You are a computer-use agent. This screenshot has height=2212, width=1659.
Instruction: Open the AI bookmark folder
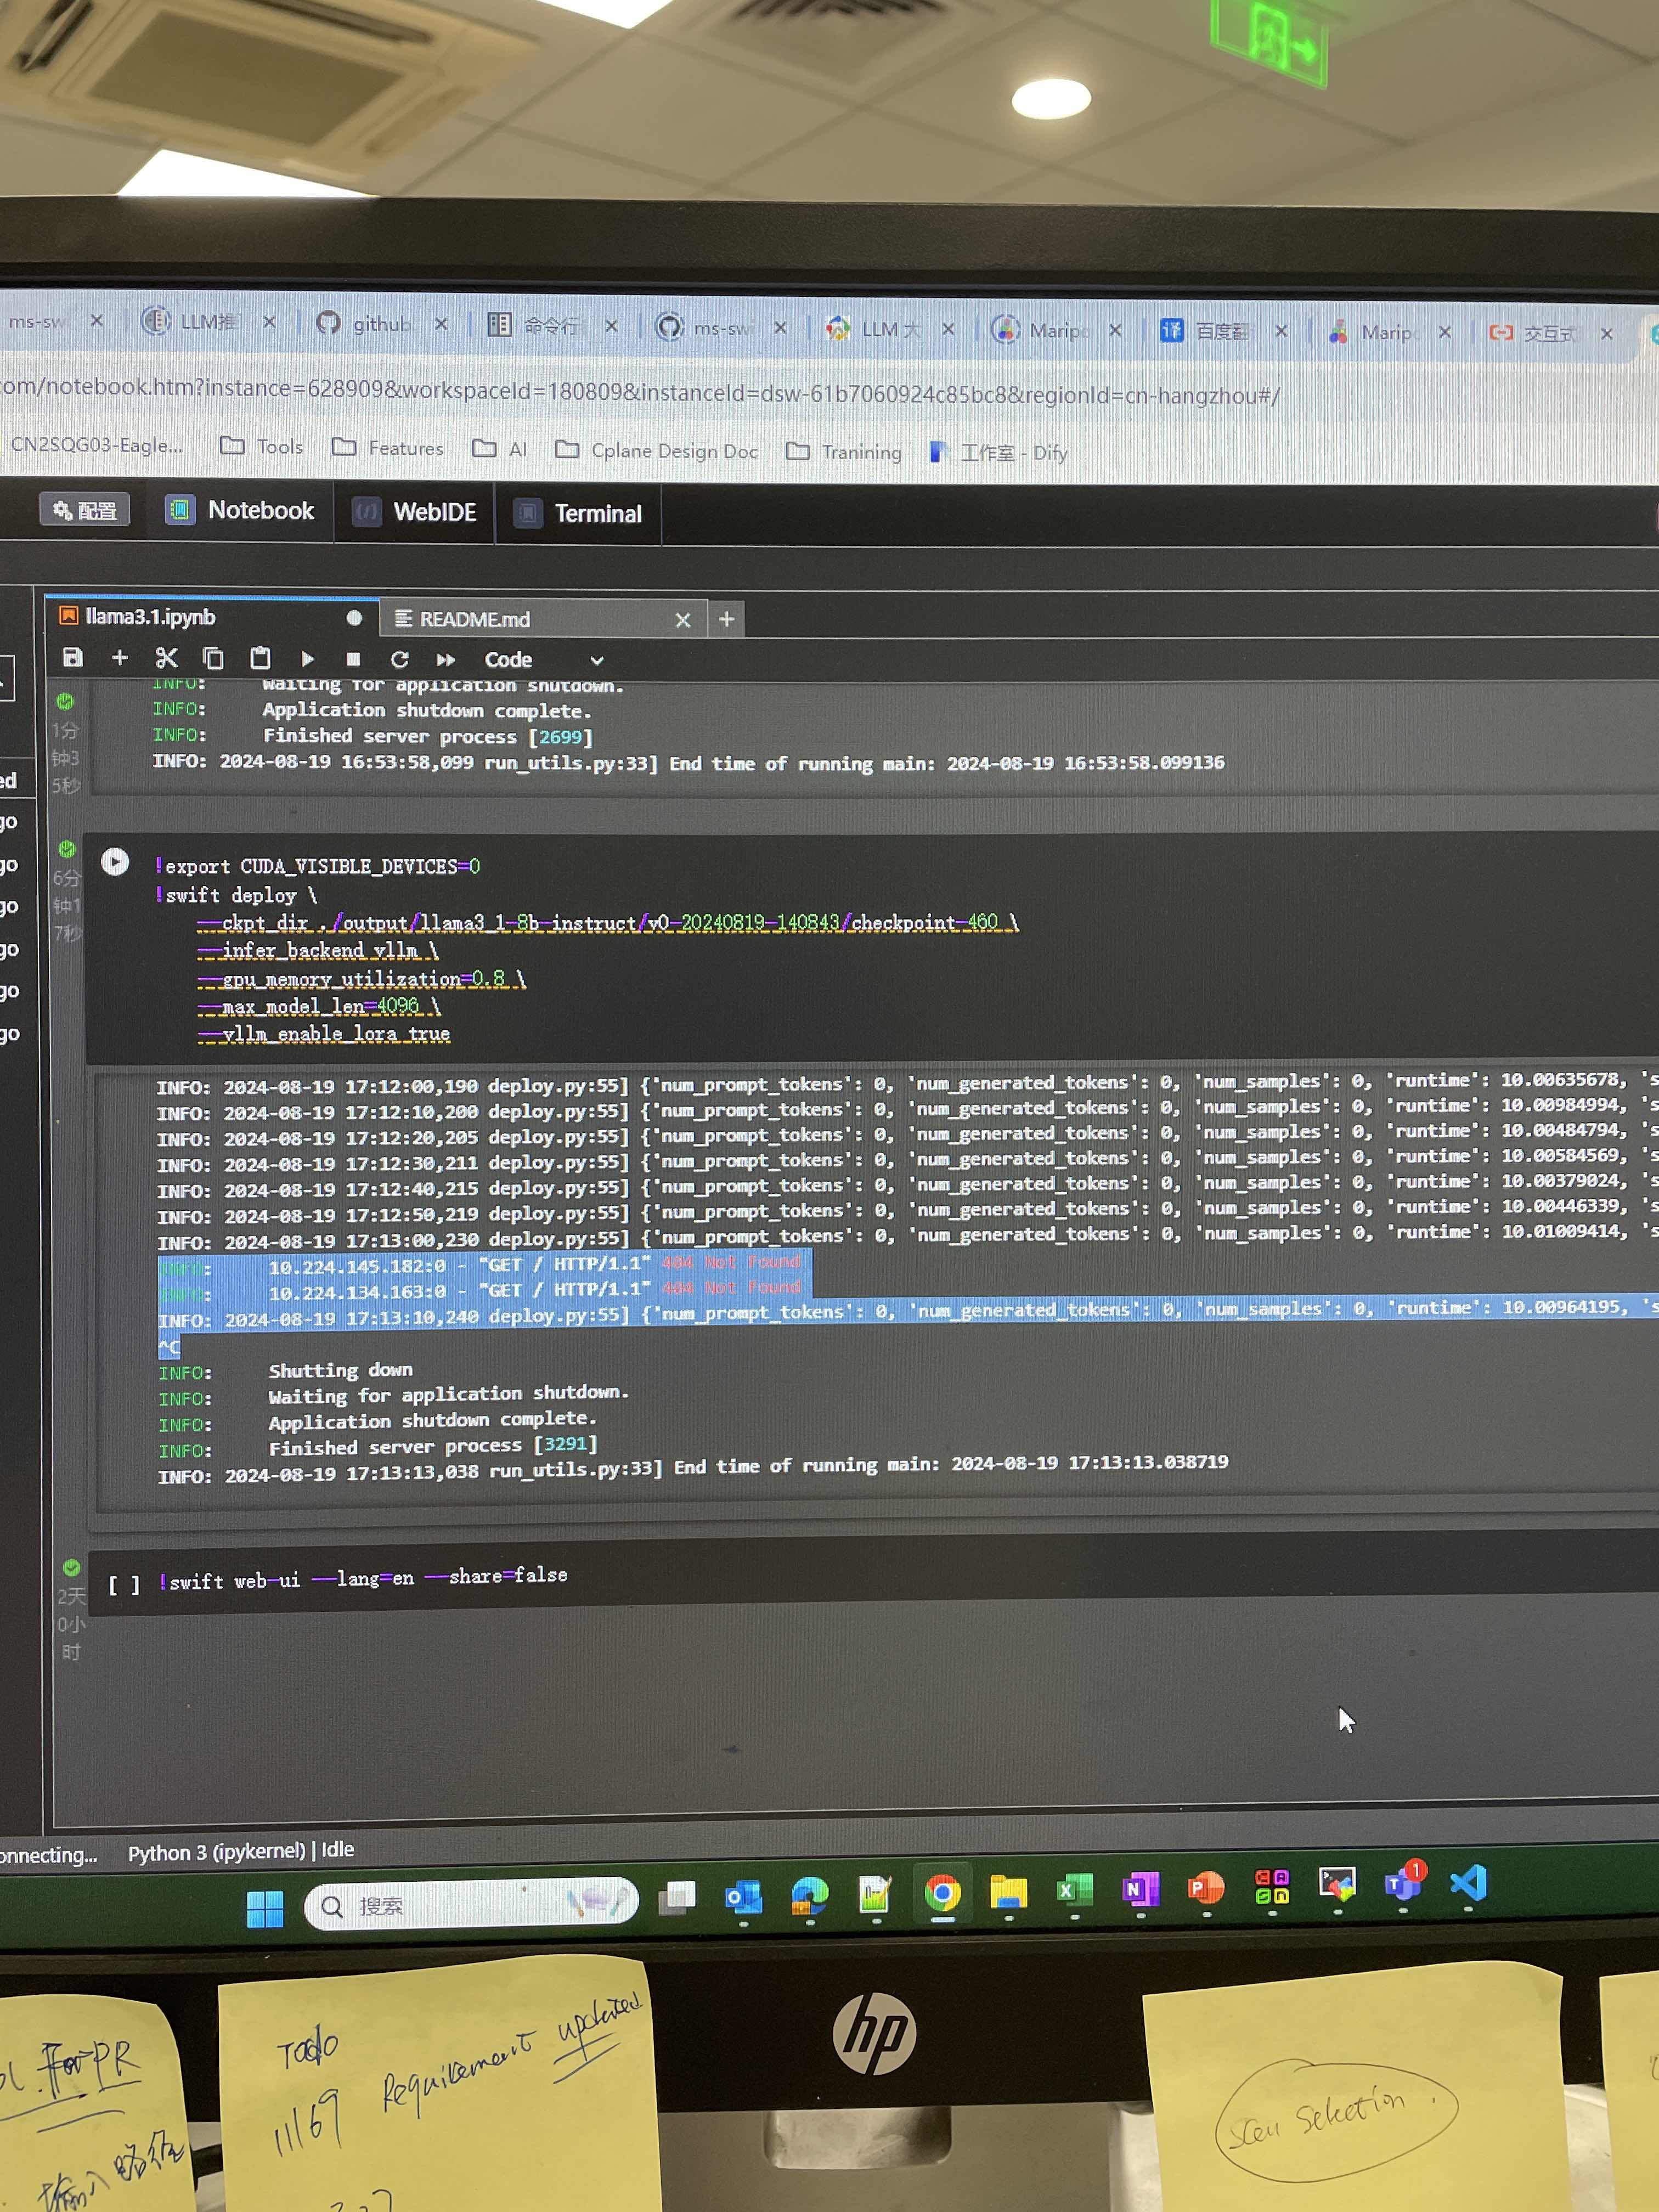coord(499,449)
